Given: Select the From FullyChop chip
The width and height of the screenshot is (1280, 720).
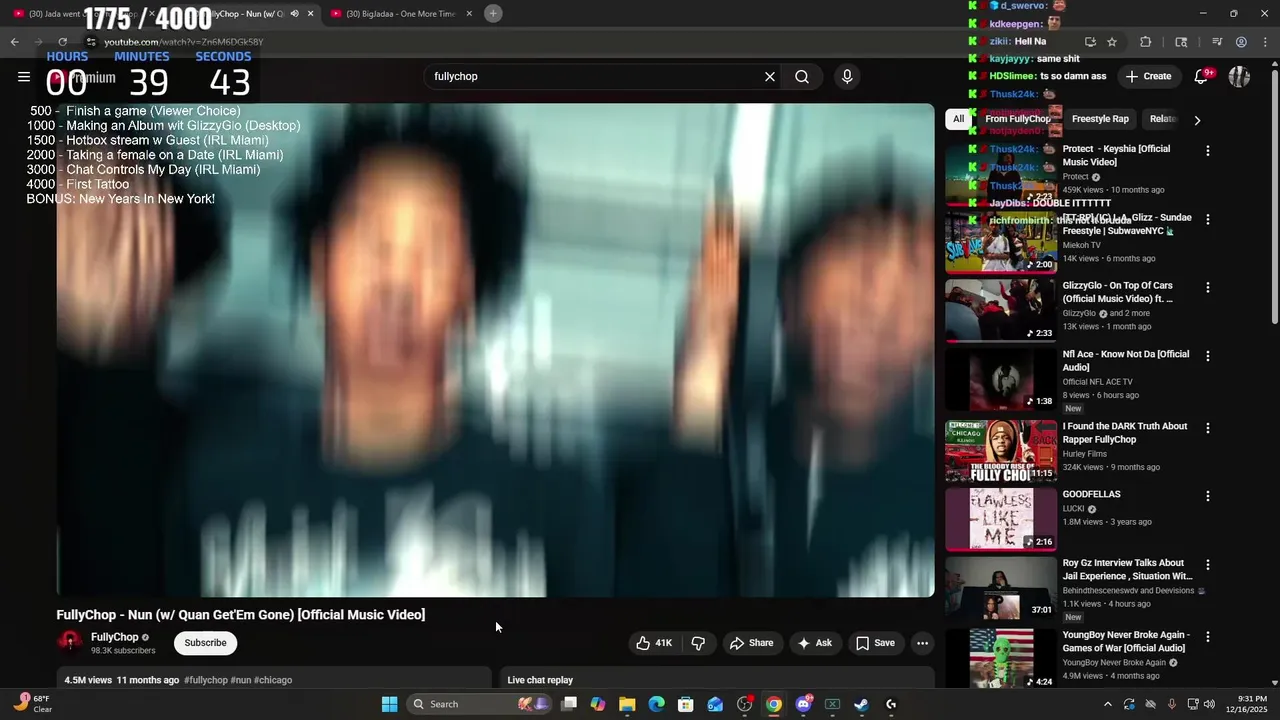Looking at the screenshot, I should click(1017, 119).
